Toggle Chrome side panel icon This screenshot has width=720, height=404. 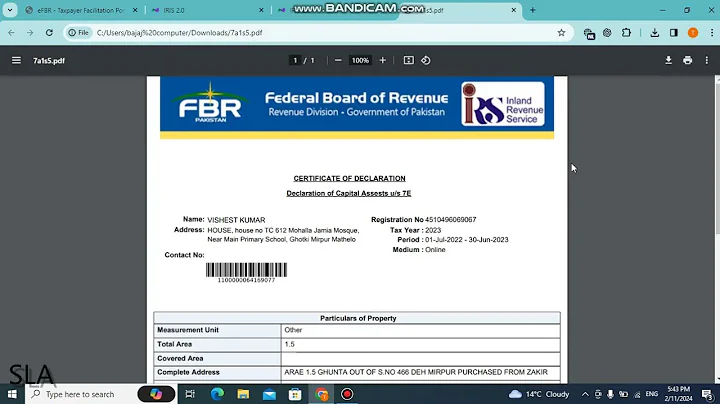[x=674, y=33]
